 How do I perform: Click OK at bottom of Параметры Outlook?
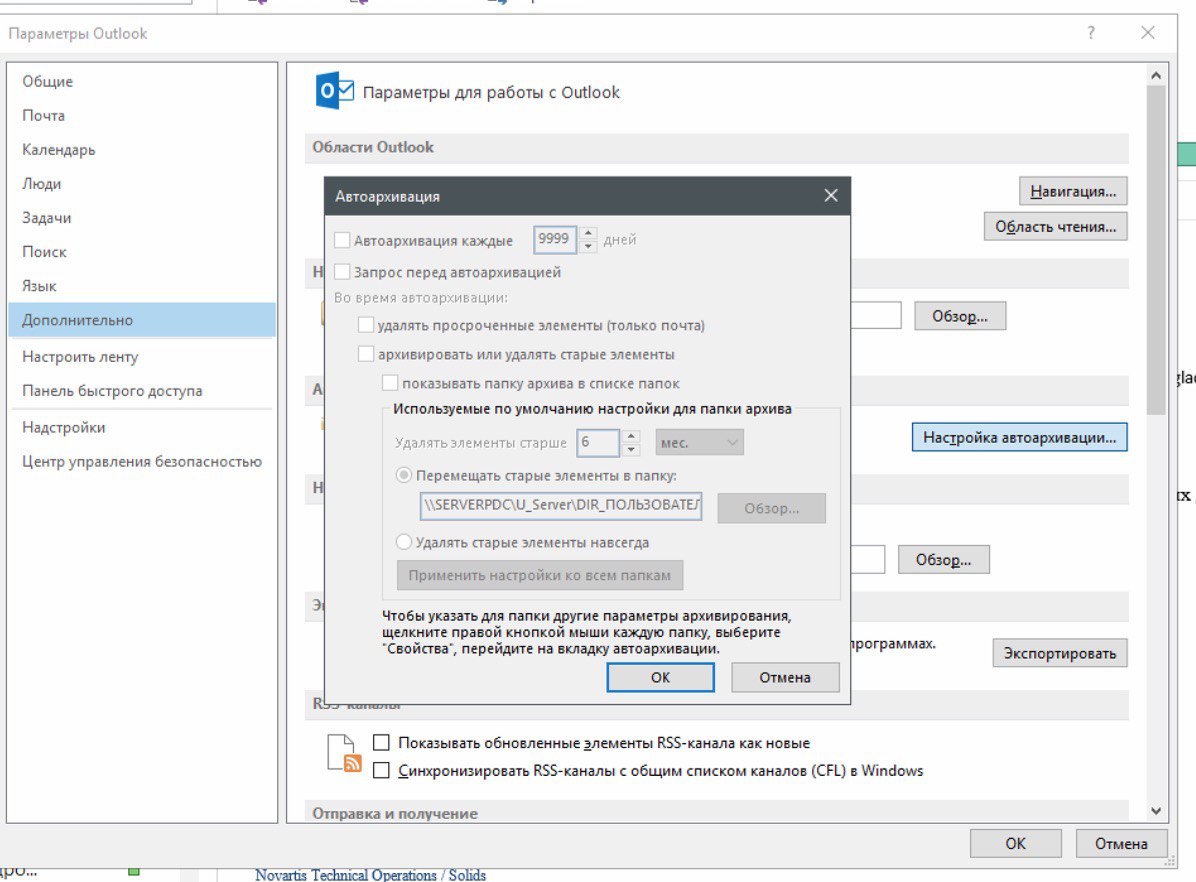coord(1015,844)
